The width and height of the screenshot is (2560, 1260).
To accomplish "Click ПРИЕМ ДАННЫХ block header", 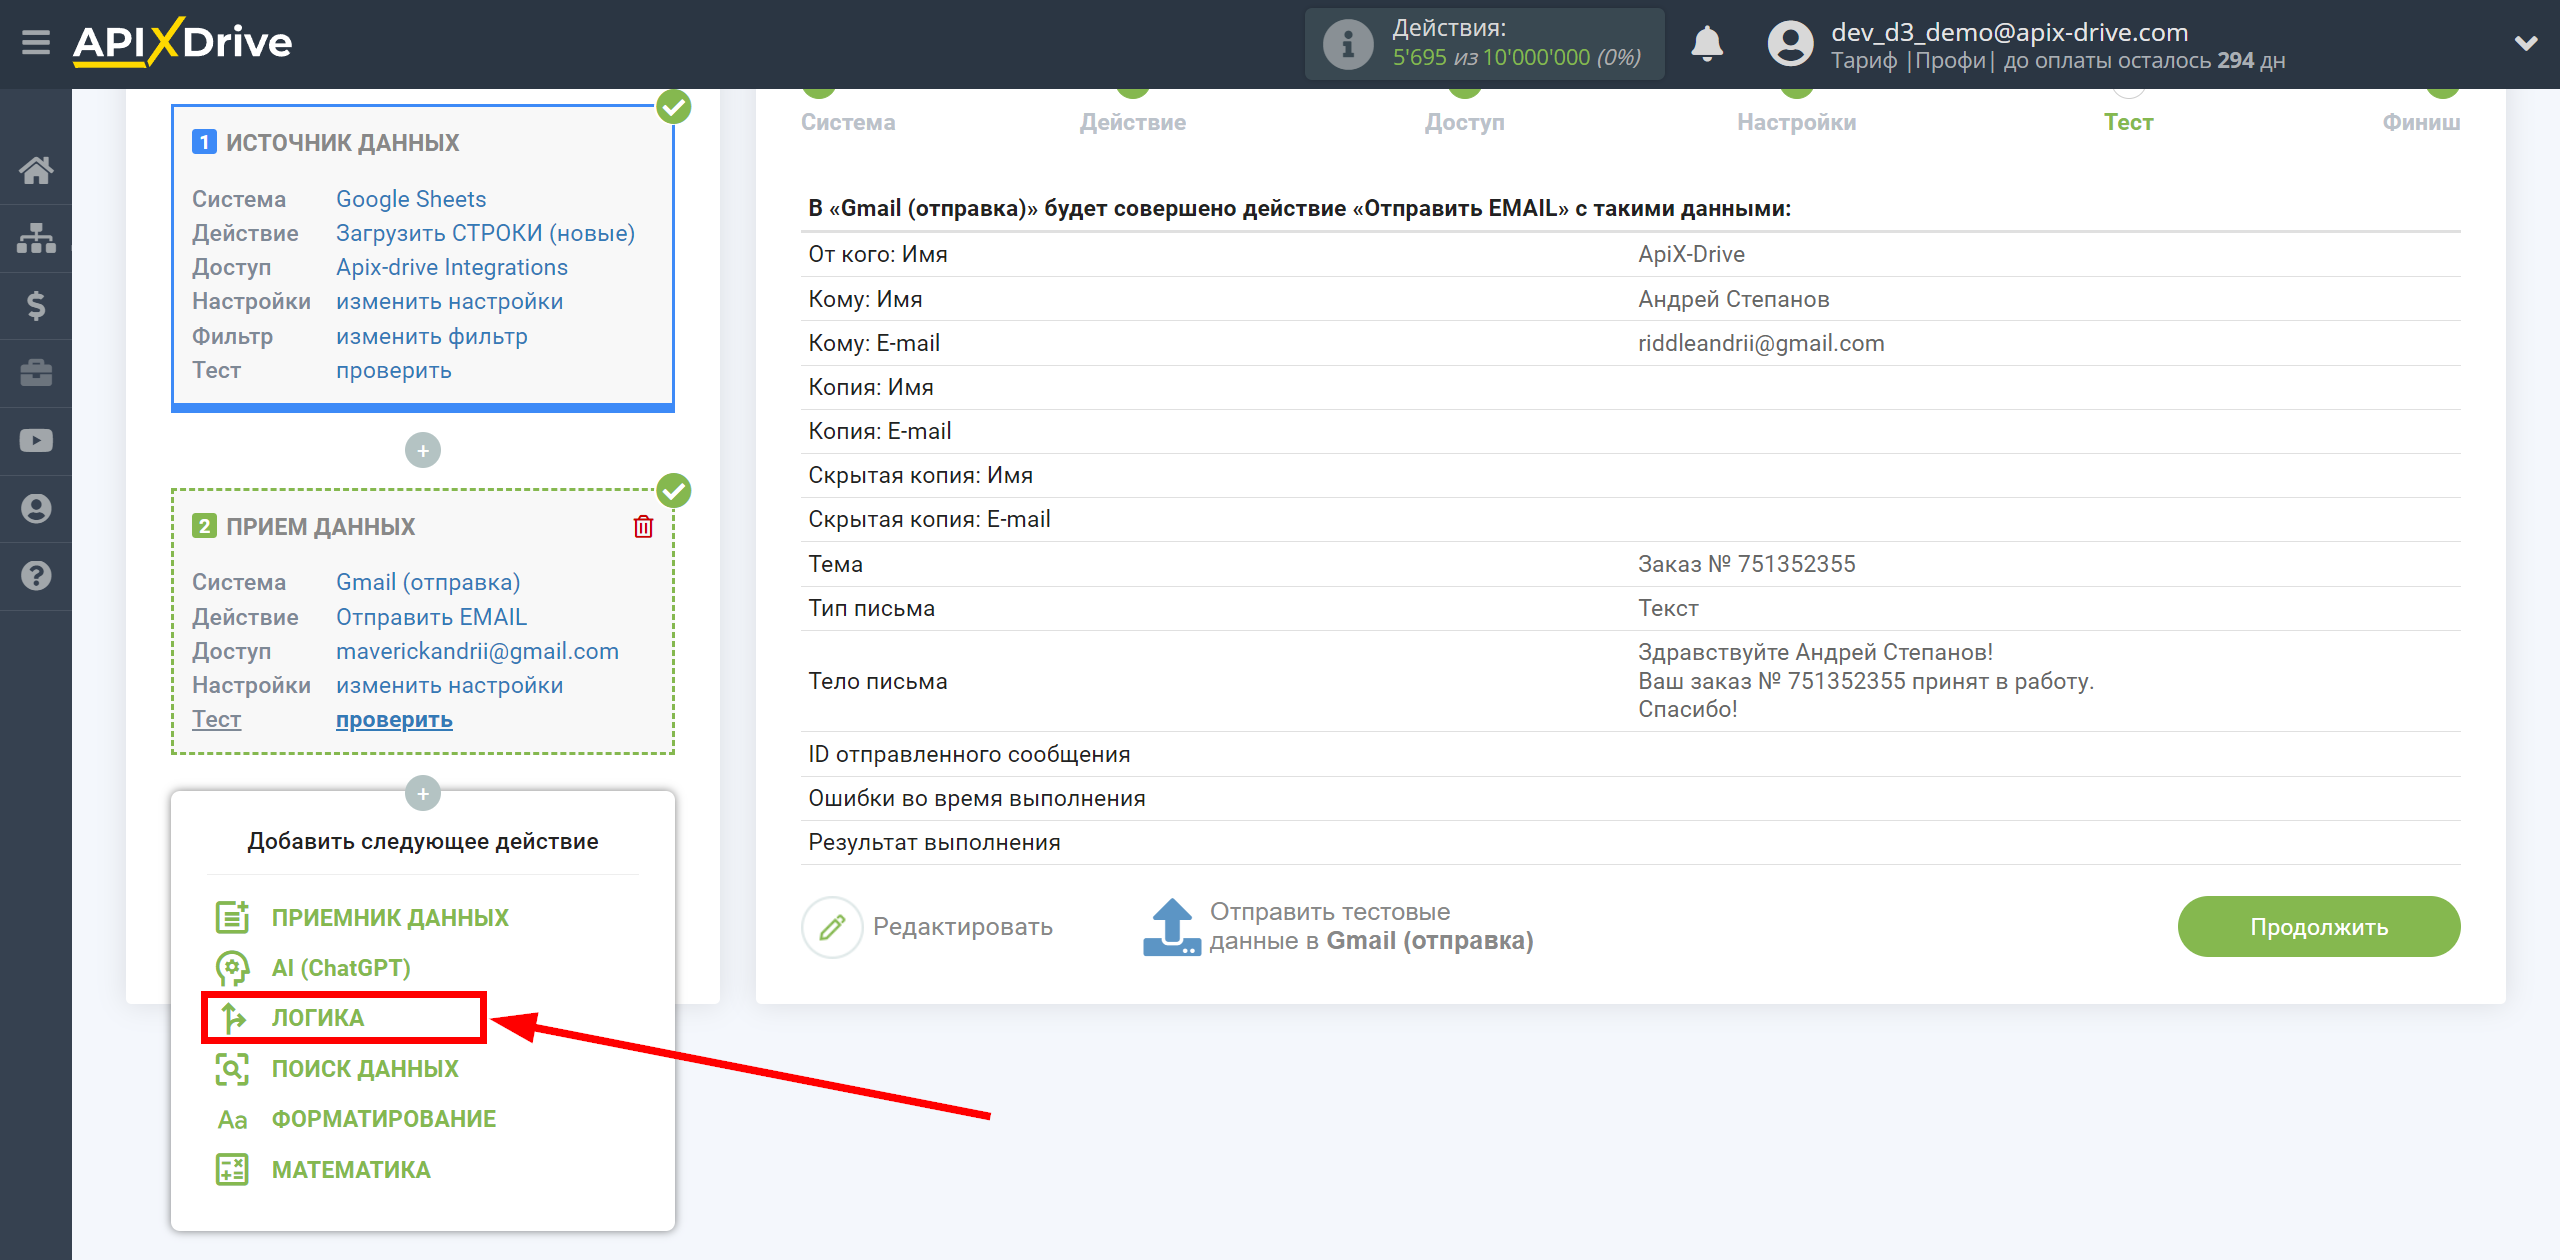I will (320, 526).
